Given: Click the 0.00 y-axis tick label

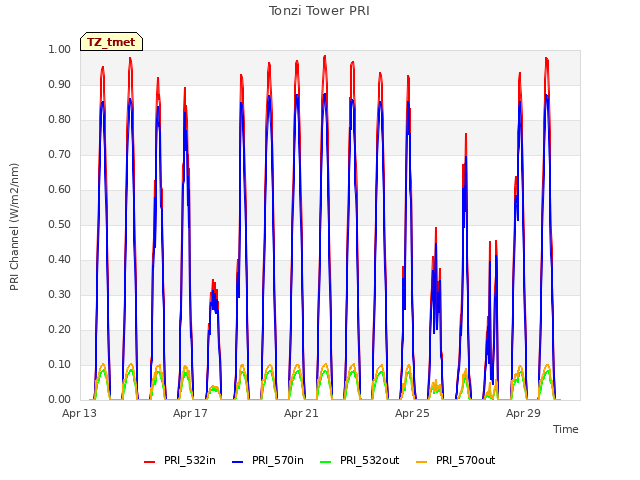Looking at the screenshot, I should click(60, 400).
